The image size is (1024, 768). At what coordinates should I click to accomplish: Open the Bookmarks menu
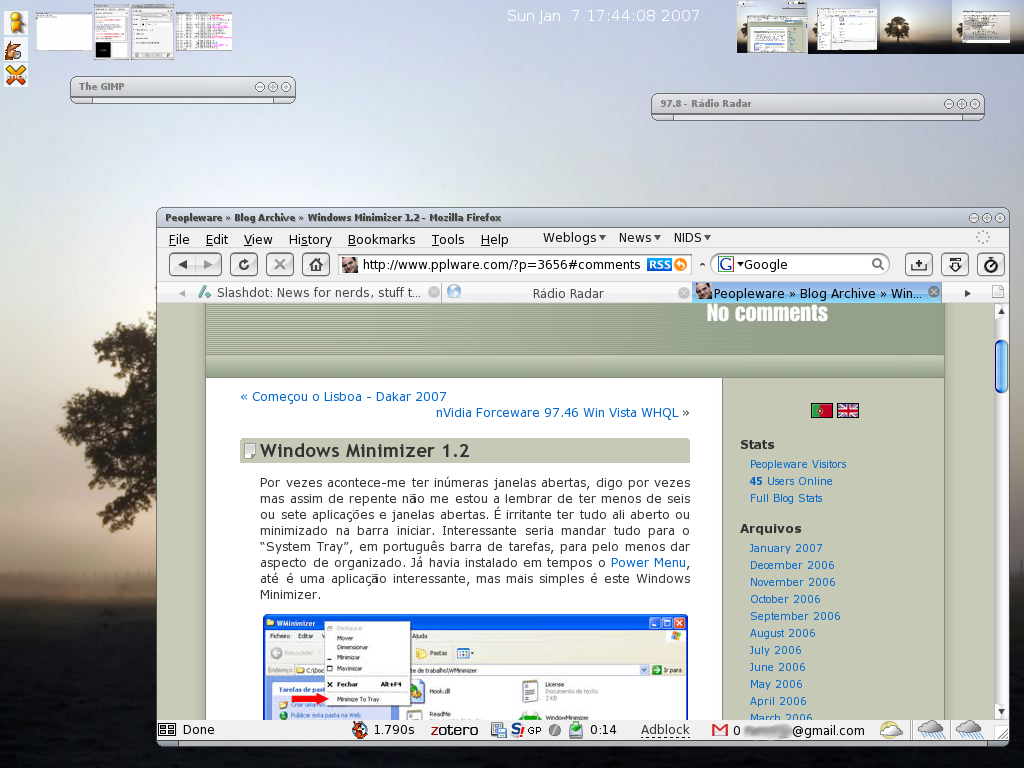pyautogui.click(x=381, y=239)
